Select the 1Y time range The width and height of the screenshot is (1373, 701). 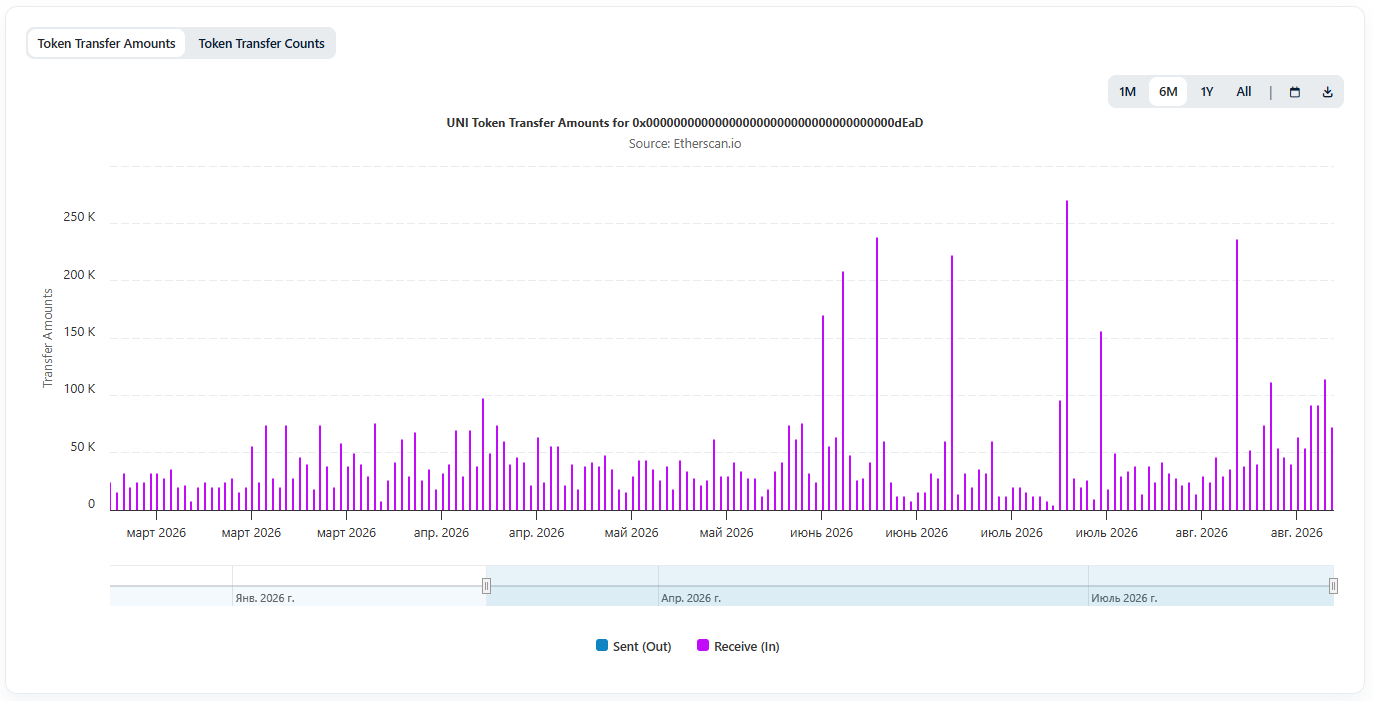tap(1207, 92)
